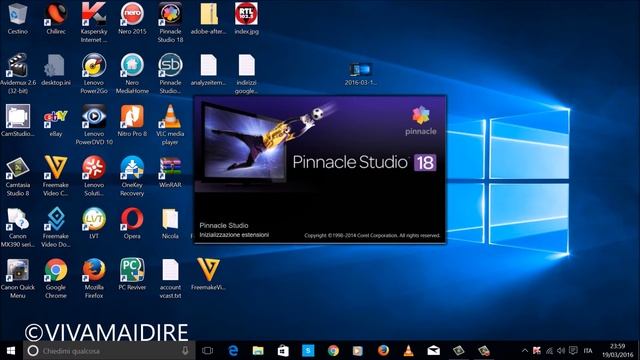This screenshot has height=360, width=640.
Task: Launch the Chilirec desktop shortcut
Action: pyautogui.click(x=56, y=18)
